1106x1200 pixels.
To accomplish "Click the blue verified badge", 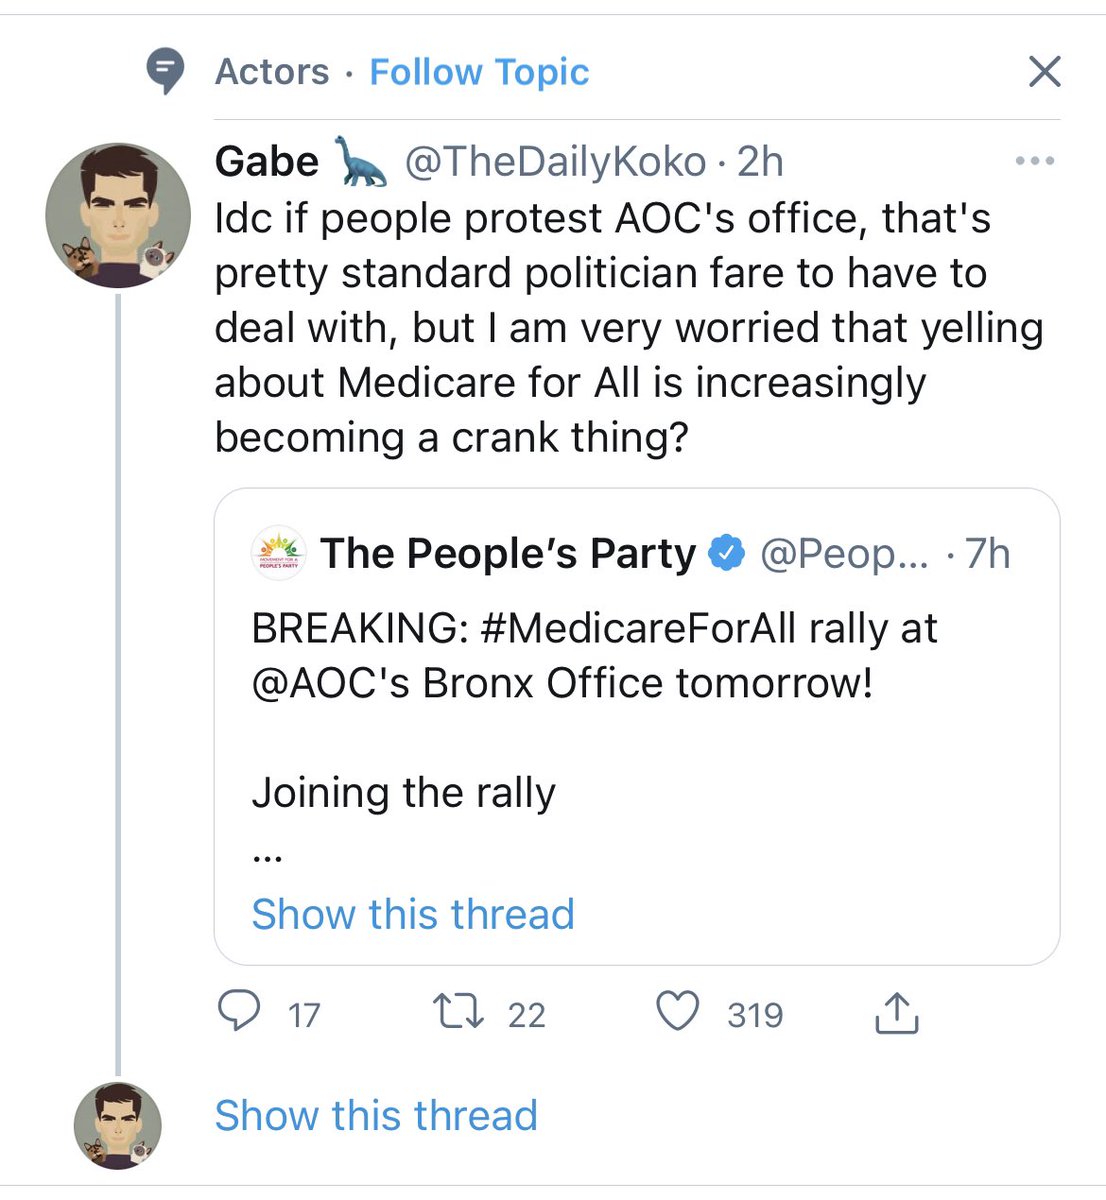I will click(x=727, y=553).
